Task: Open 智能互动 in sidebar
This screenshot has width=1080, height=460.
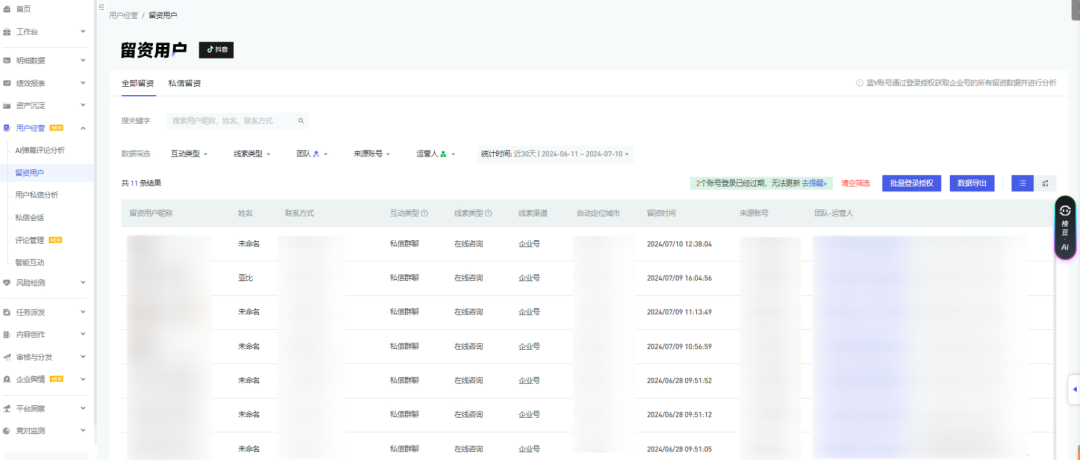Action: pyautogui.click(x=30, y=262)
